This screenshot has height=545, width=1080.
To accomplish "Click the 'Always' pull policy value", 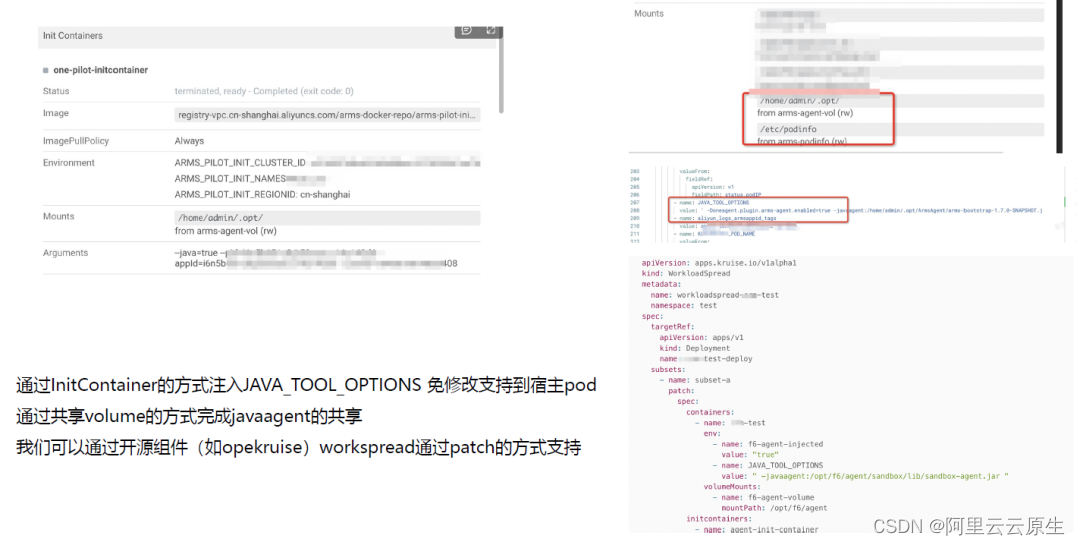I will coord(189,141).
